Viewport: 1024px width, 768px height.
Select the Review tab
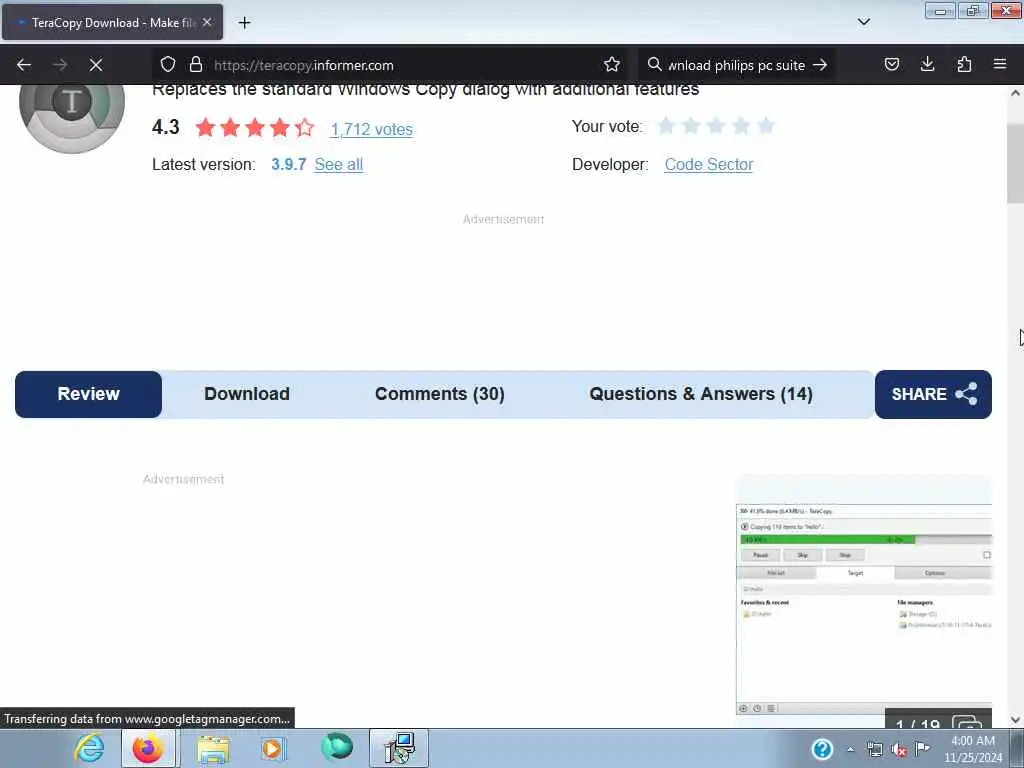coord(88,394)
